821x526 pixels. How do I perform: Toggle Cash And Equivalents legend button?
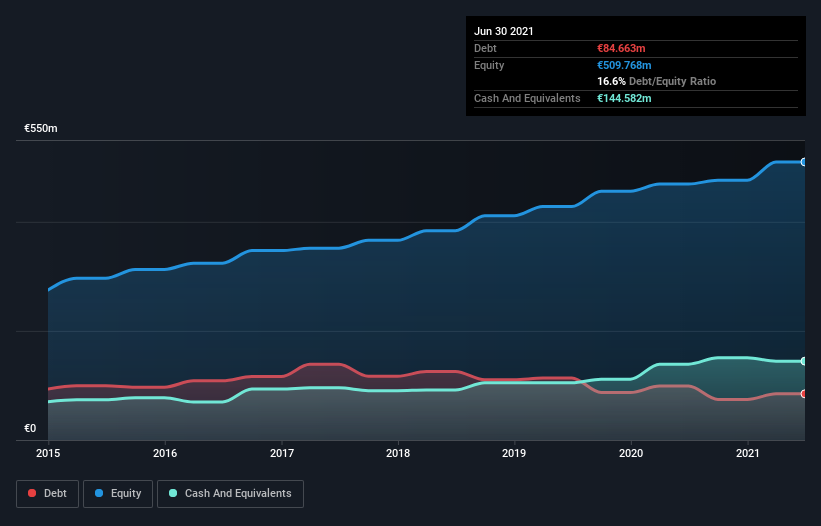(230, 494)
